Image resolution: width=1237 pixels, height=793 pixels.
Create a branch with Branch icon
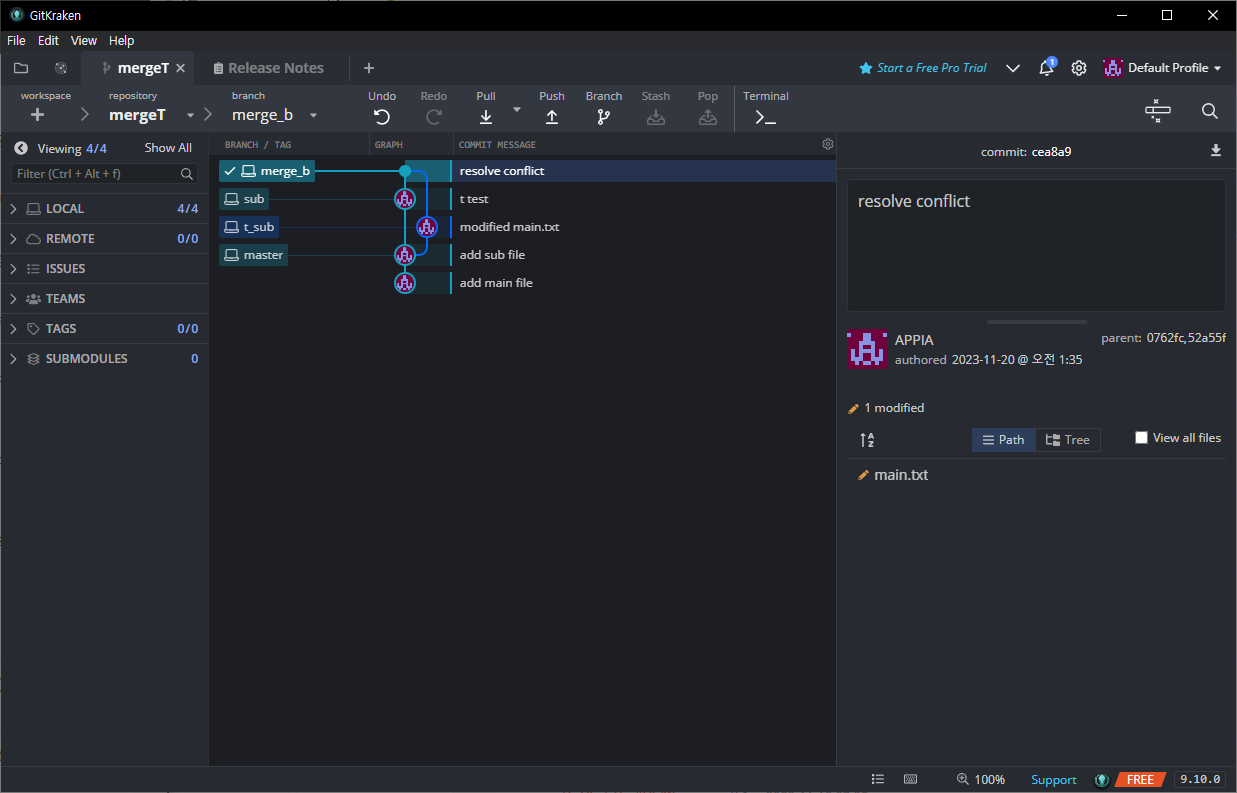coord(604,117)
